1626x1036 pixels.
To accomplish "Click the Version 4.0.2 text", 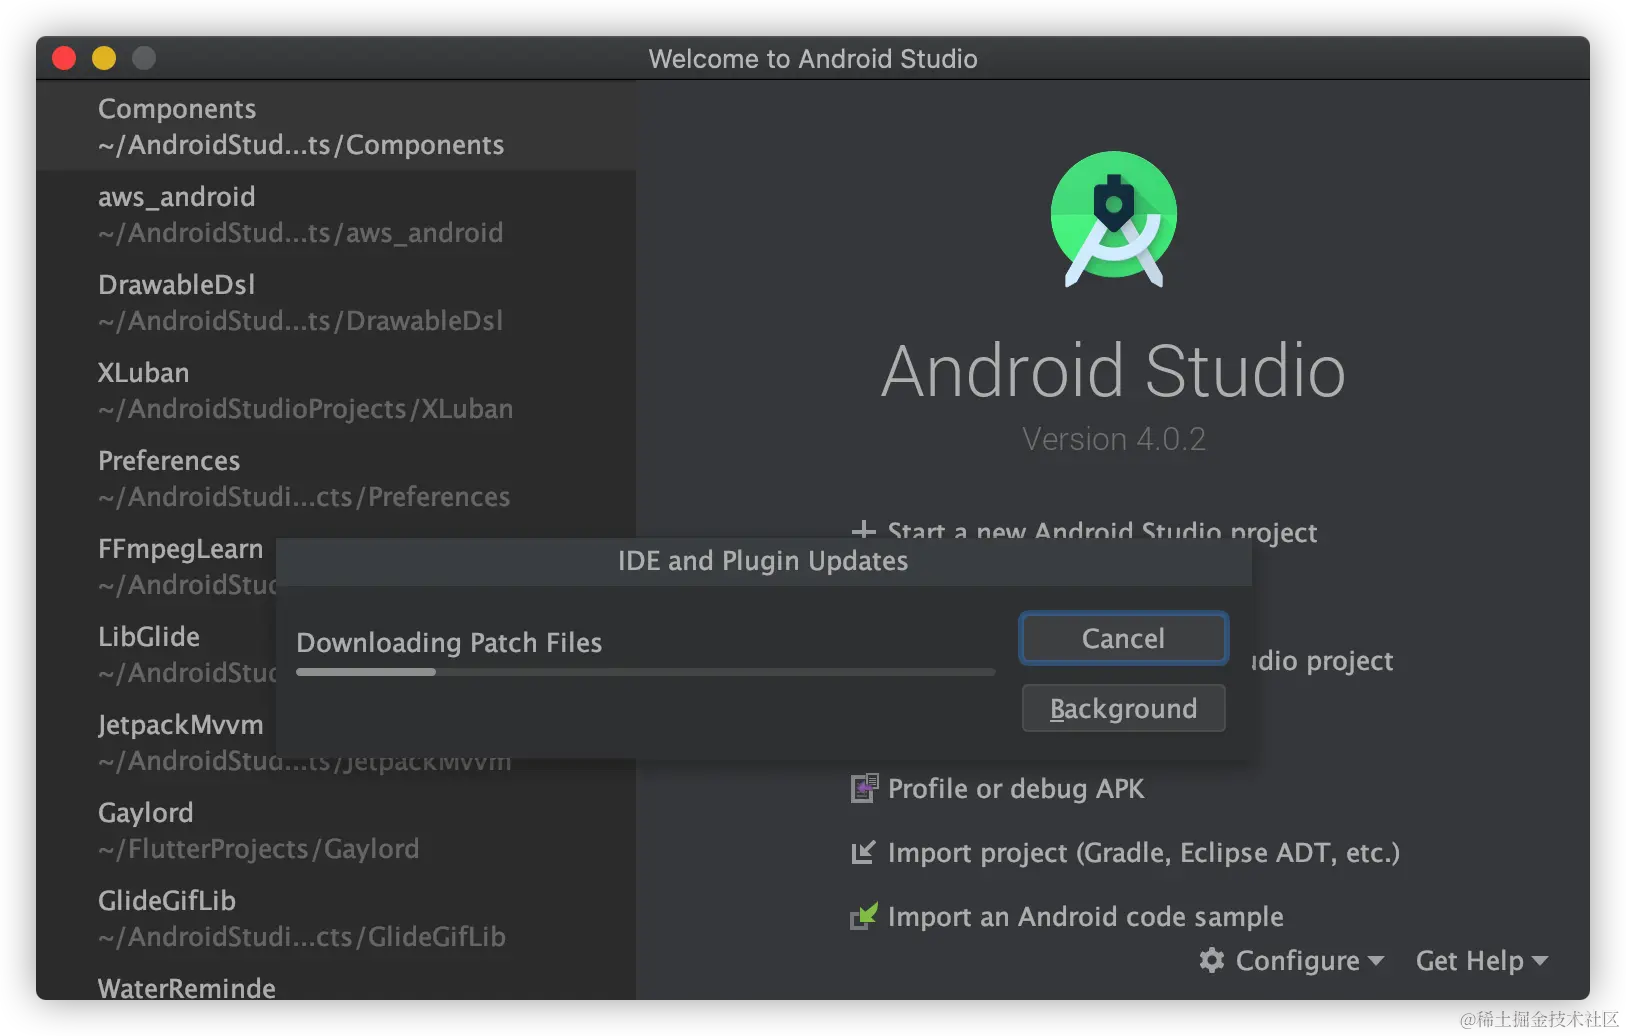I will point(1114,439).
